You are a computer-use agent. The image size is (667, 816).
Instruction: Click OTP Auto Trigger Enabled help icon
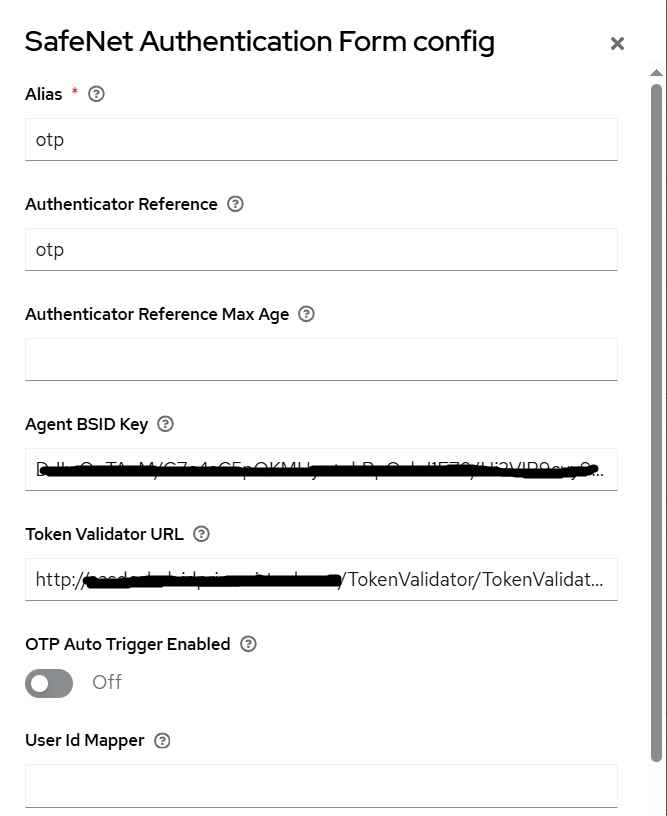pyautogui.click(x=248, y=644)
